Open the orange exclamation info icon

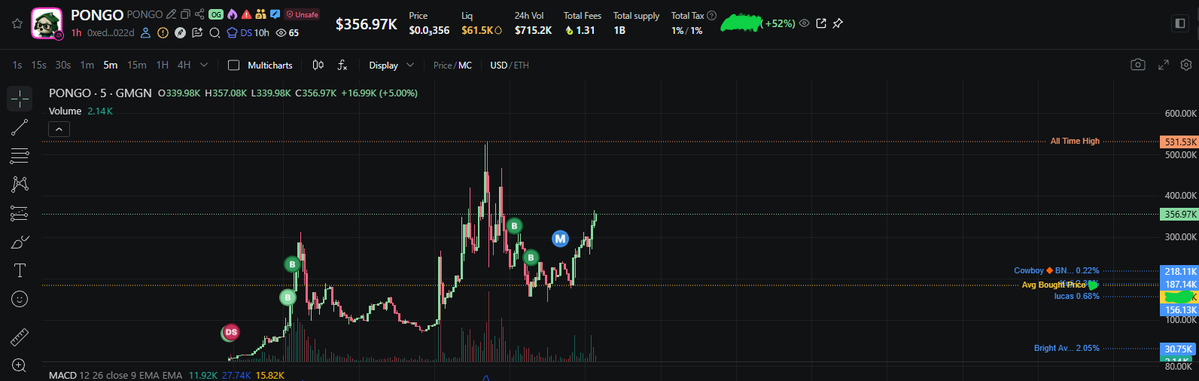click(x=163, y=33)
